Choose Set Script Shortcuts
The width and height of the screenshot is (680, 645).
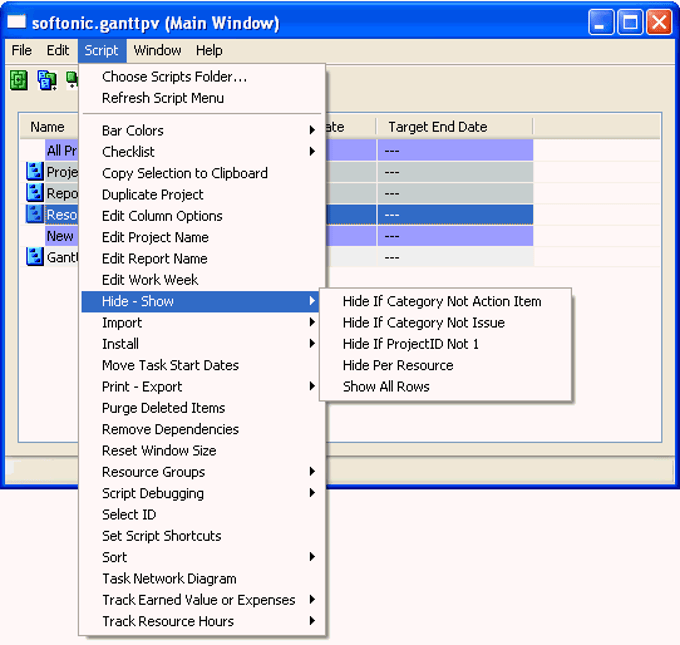[x=202, y=536]
